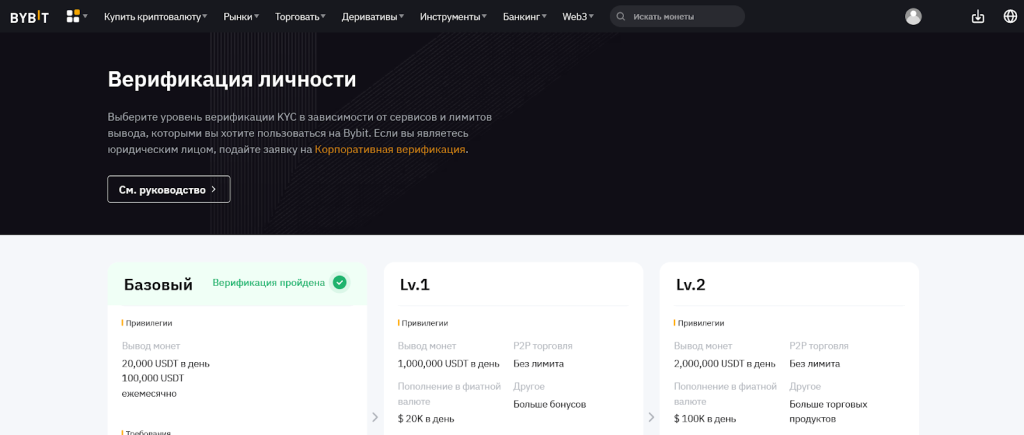Open the Торговать menu
Viewport: 1024px width, 435px height.
tap(300, 17)
